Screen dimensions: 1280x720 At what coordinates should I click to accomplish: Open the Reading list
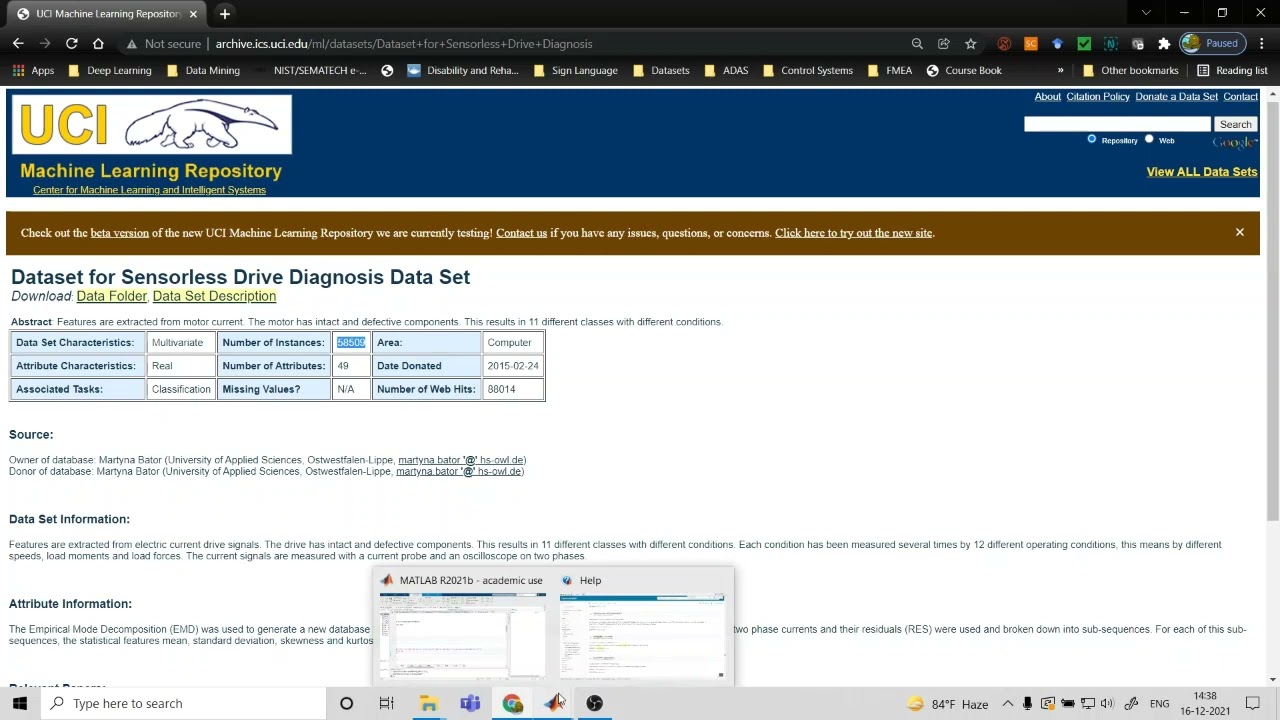click(x=1232, y=71)
